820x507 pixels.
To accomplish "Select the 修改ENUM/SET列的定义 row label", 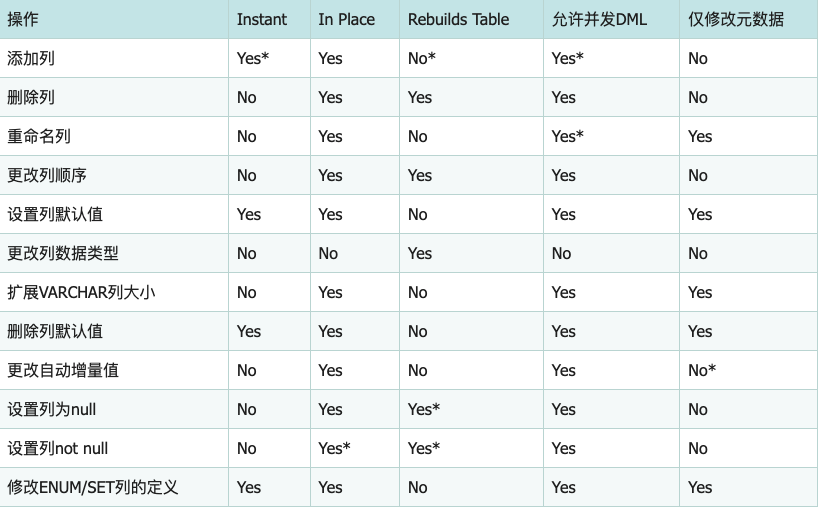I will pyautogui.click(x=92, y=487).
